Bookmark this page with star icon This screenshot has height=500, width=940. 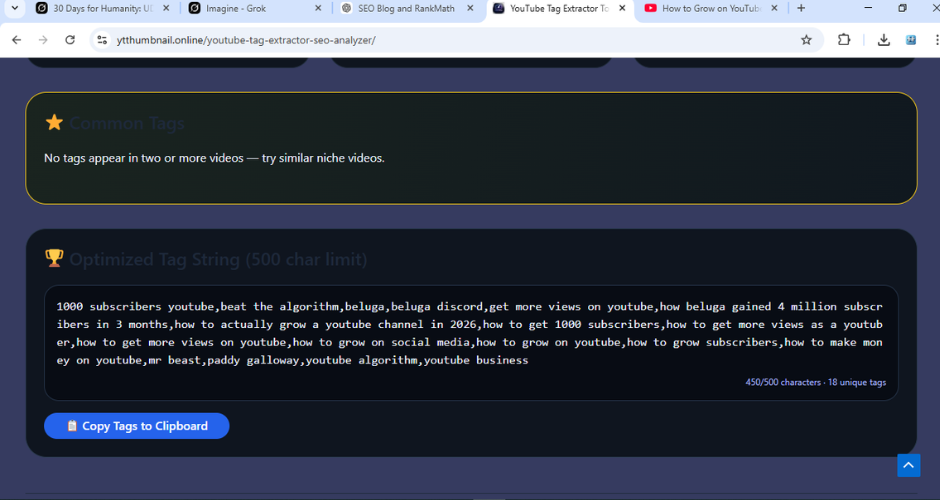[806, 40]
